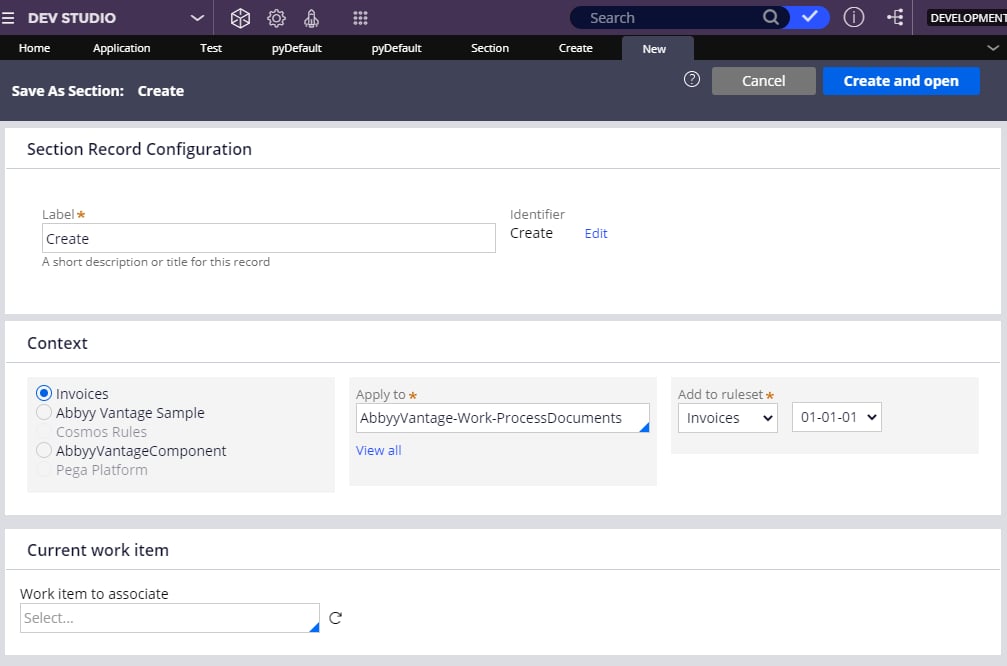
Task: Switch to the Application tab
Action: click(x=121, y=48)
